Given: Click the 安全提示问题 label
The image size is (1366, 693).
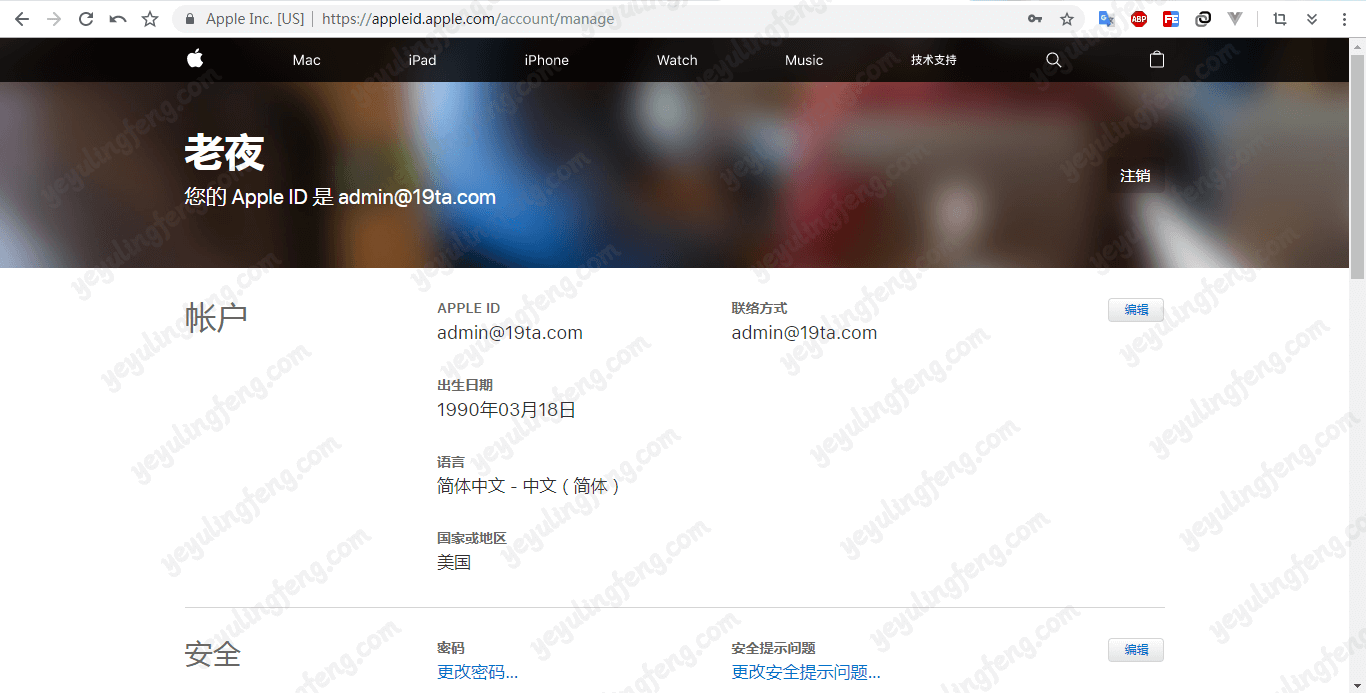Looking at the screenshot, I should (774, 648).
